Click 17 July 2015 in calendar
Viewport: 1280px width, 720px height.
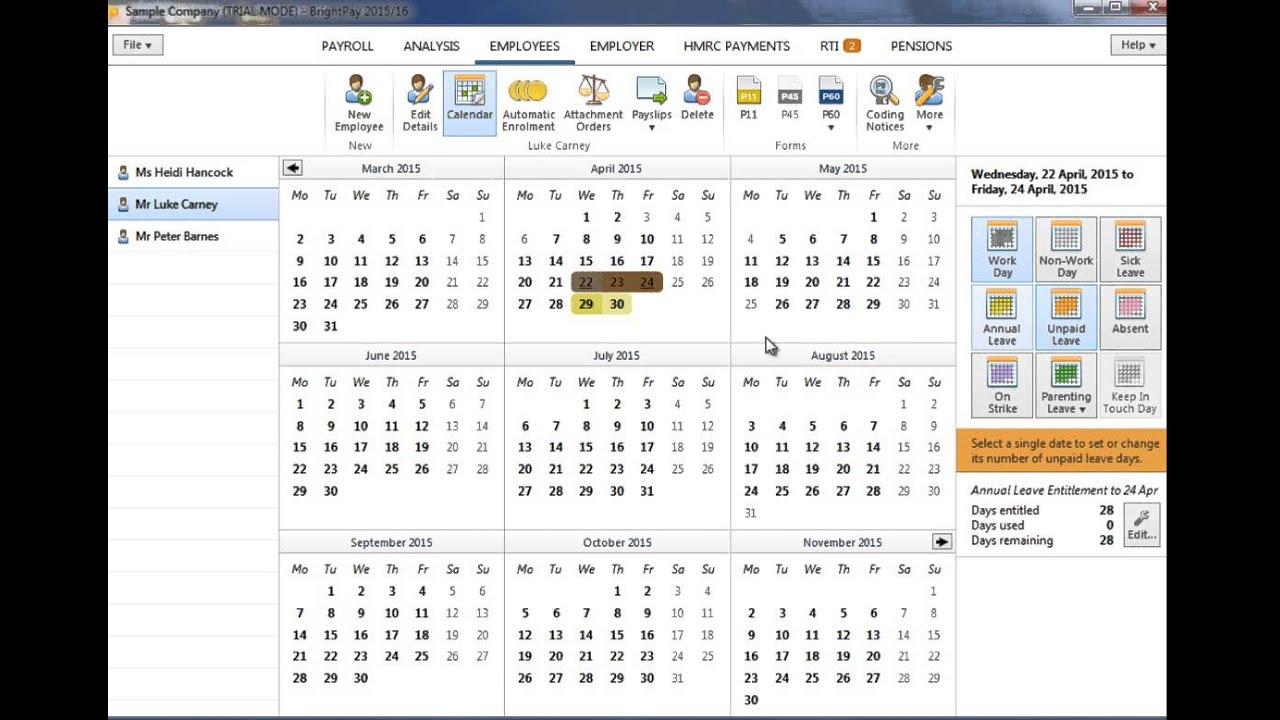(x=647, y=447)
